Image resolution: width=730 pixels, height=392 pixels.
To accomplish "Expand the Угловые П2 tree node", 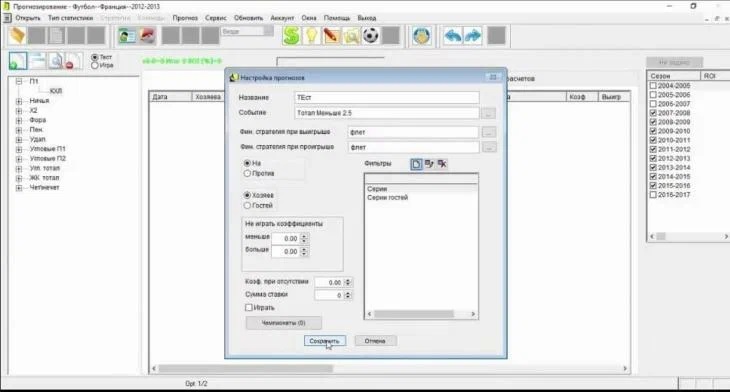I will [x=19, y=159].
